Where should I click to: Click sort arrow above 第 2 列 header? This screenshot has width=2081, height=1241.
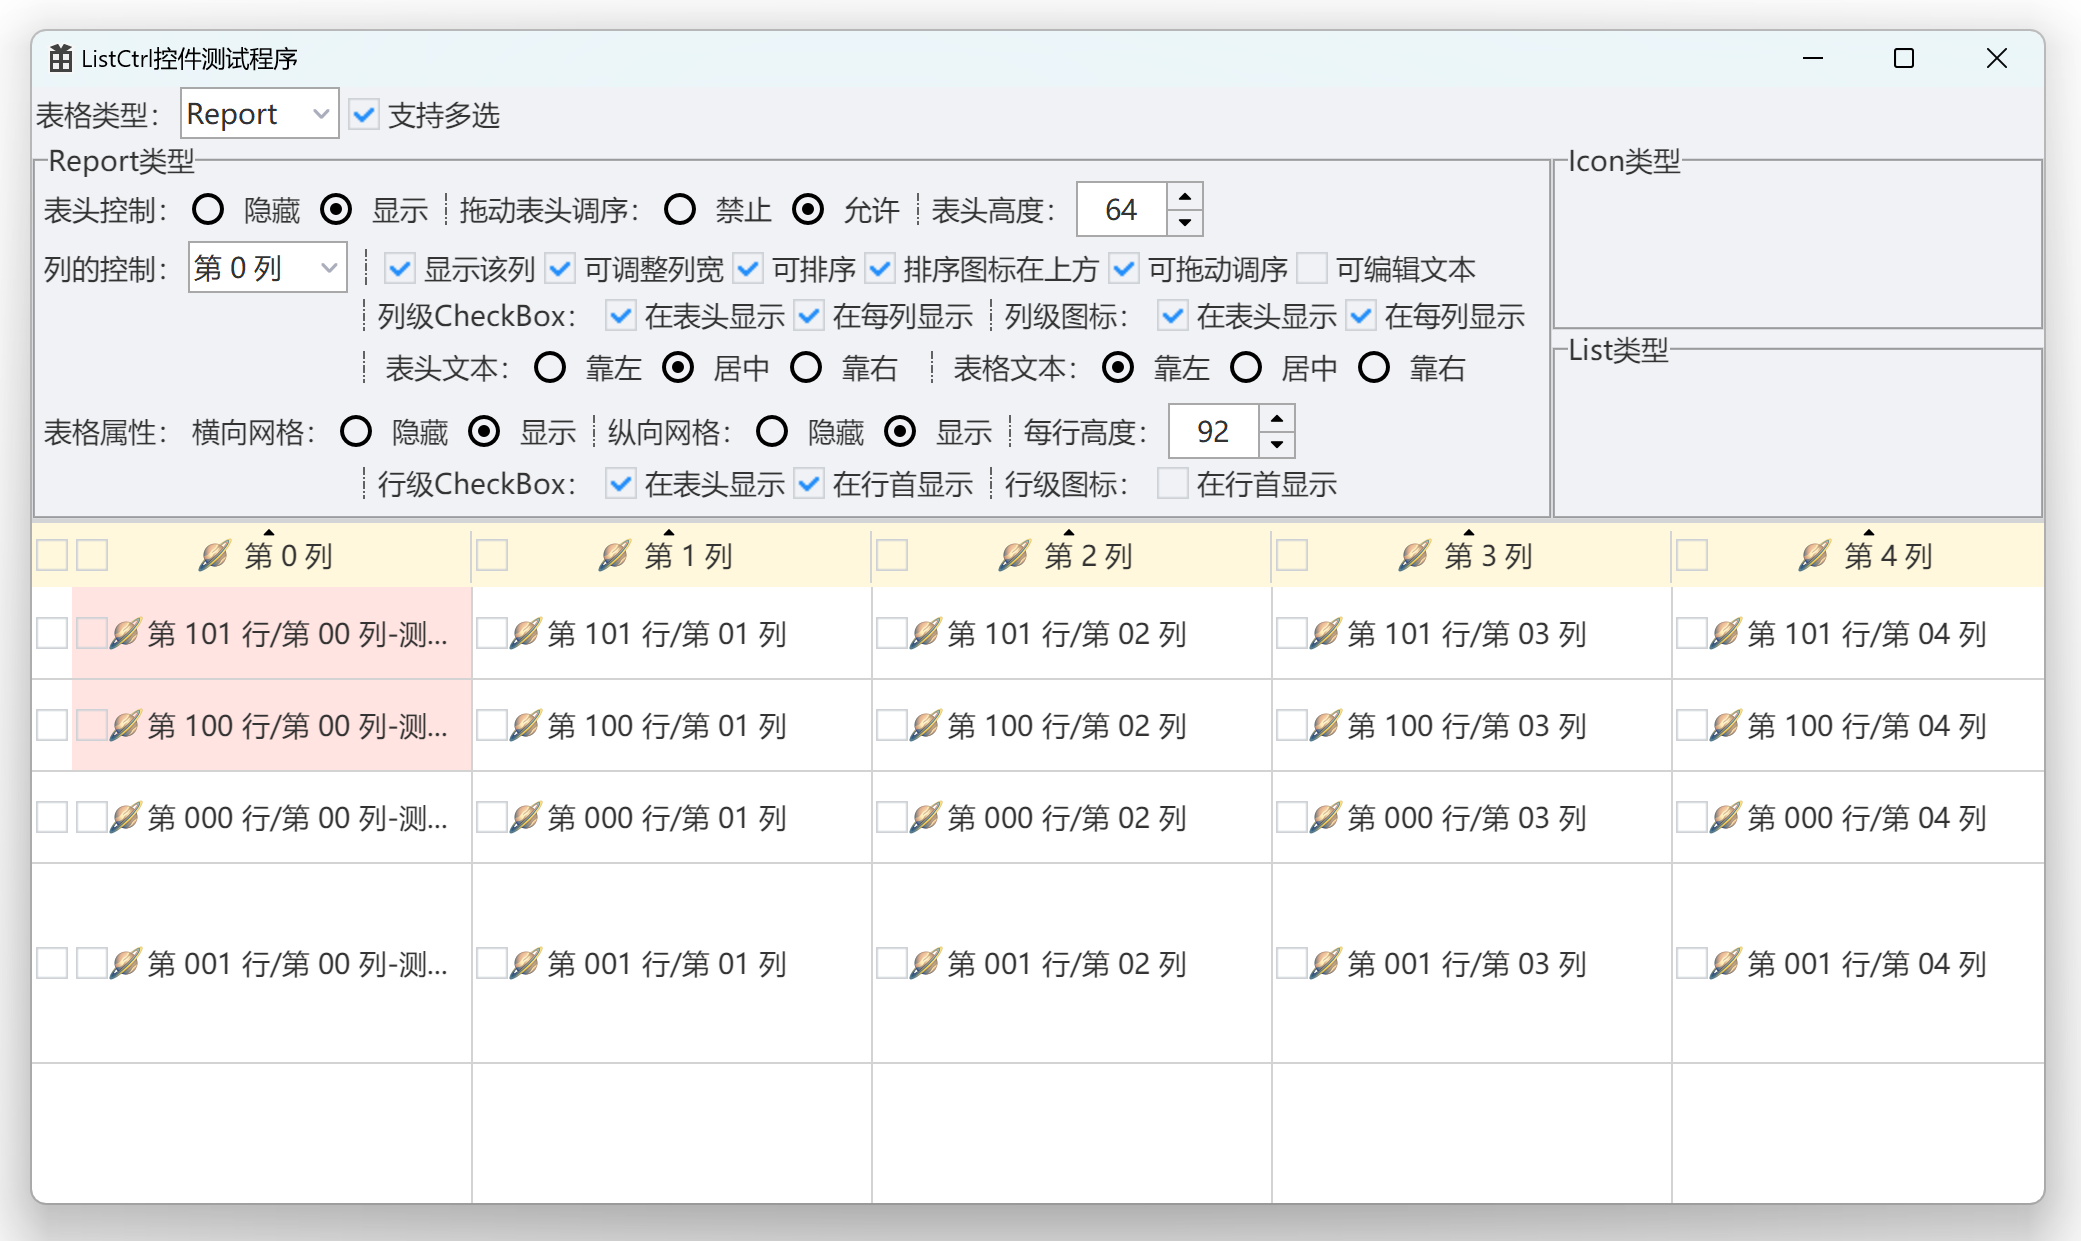(1068, 533)
